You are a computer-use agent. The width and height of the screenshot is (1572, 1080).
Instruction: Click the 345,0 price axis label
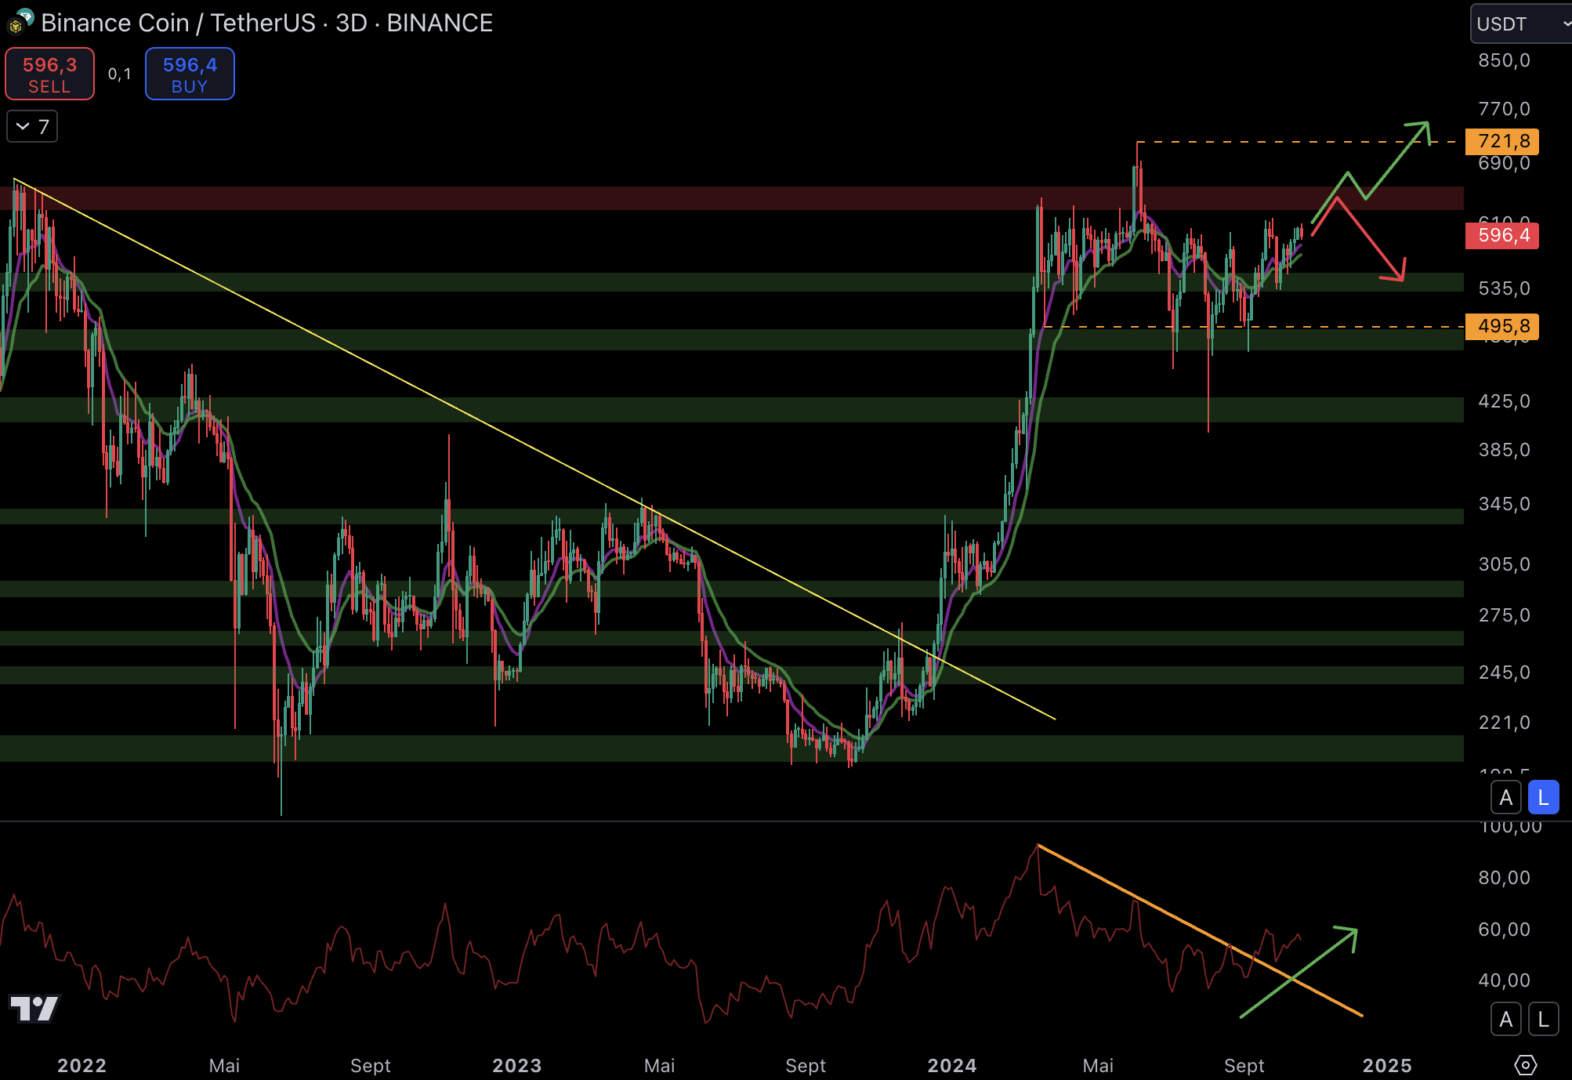click(1504, 504)
